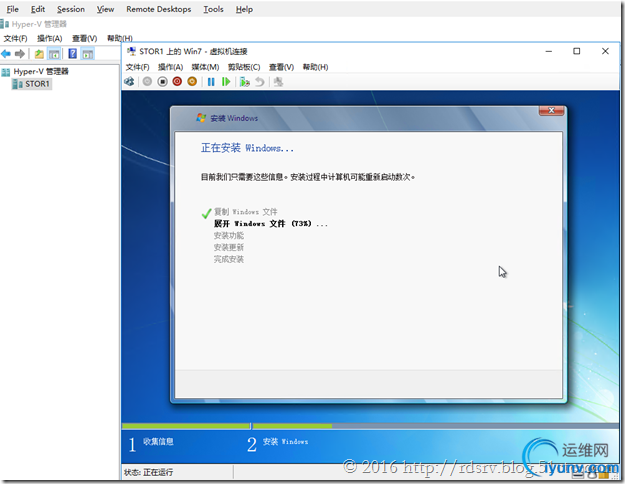The width and height of the screenshot is (625, 484).
Task: Minimize the VM connection window
Action: (x=549, y=51)
